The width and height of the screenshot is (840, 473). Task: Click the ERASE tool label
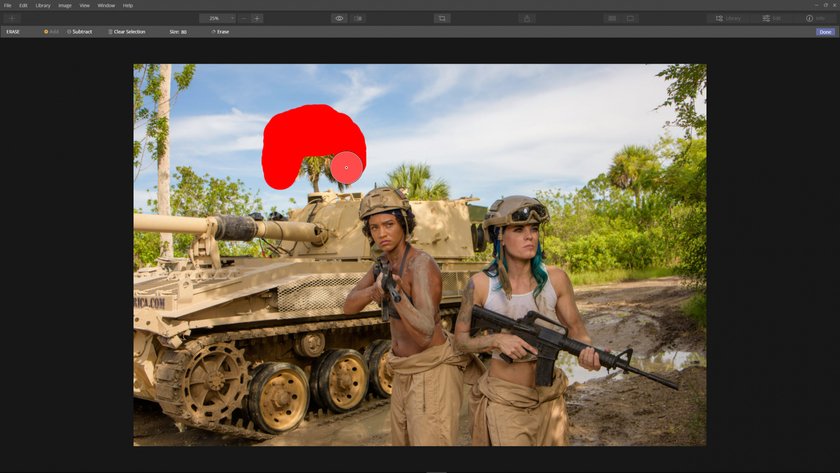(x=13, y=32)
